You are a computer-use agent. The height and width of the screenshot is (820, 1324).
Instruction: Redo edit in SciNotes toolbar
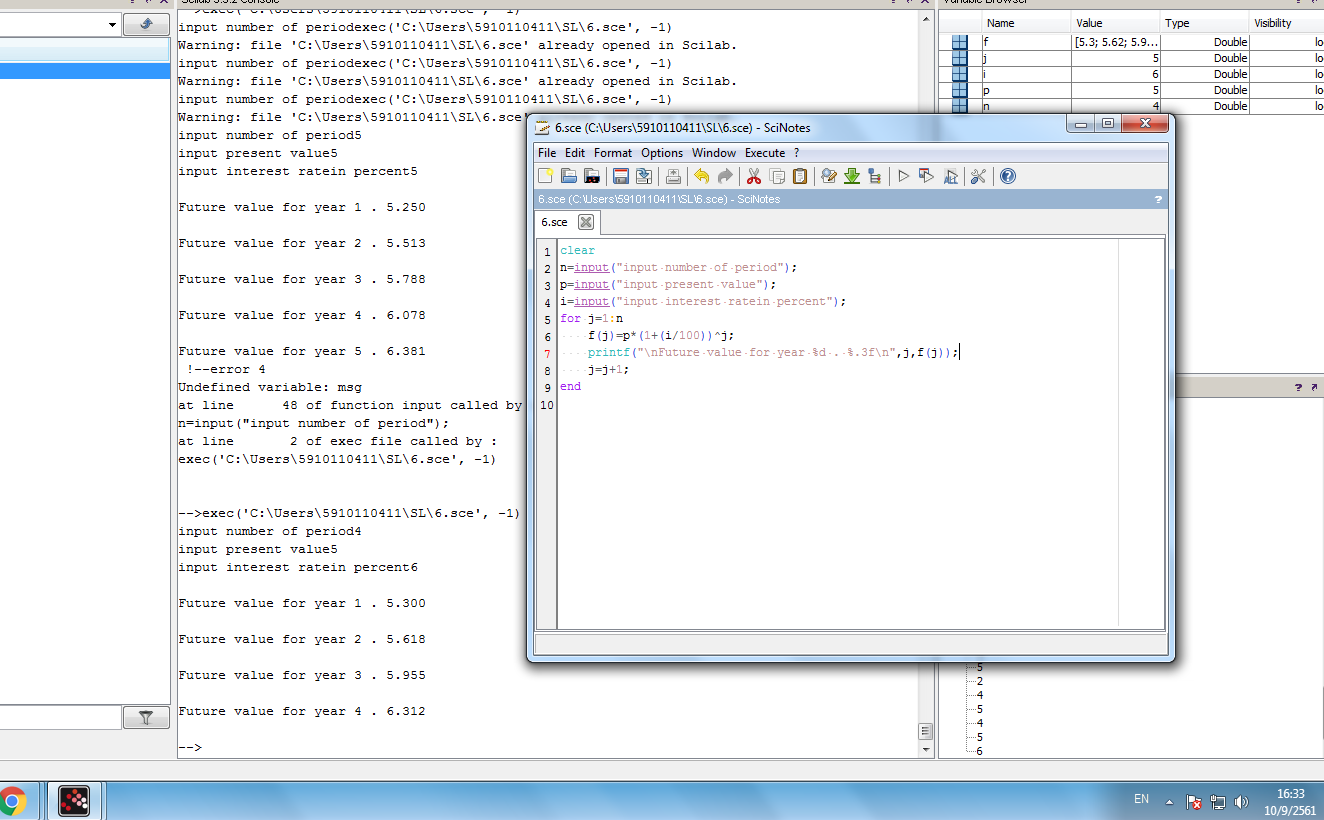[725, 176]
